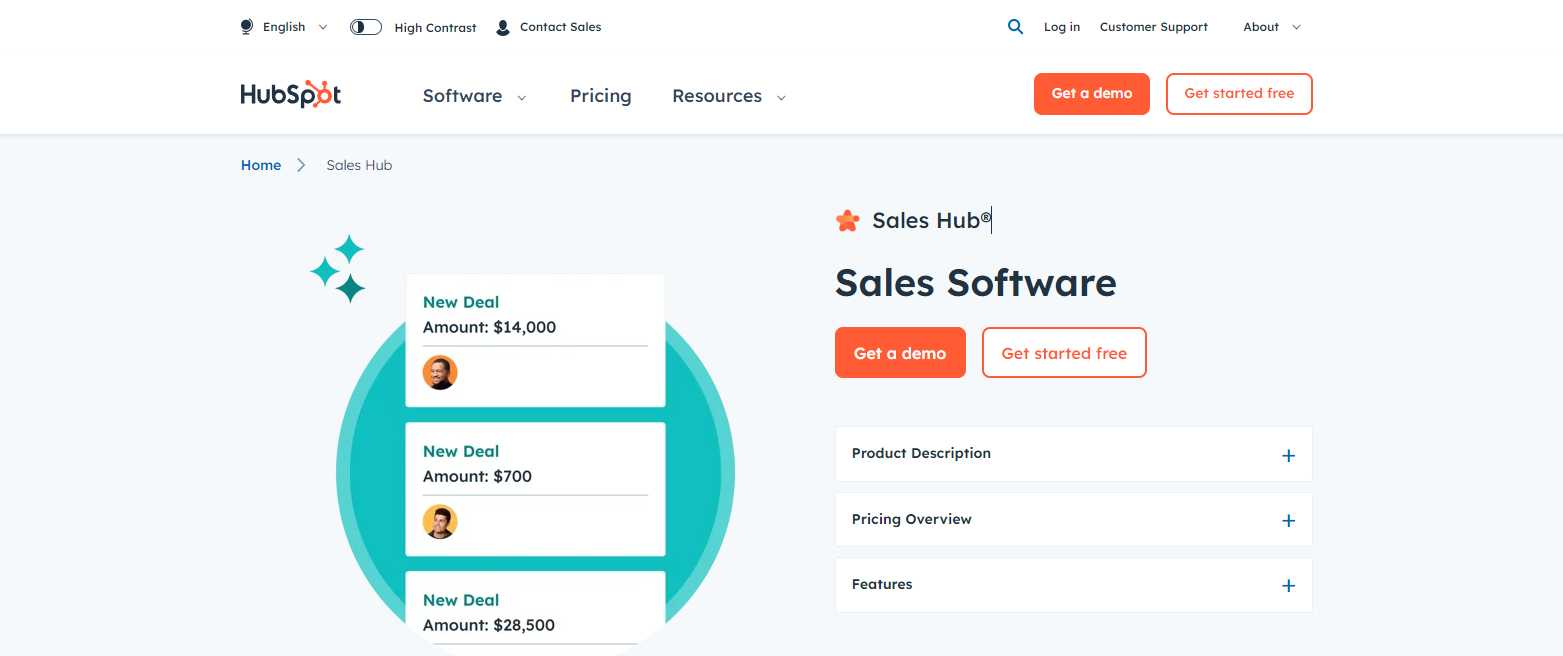Image resolution: width=1563 pixels, height=656 pixels.
Task: Click the breadcrumb chevron after Home
Action: click(301, 165)
